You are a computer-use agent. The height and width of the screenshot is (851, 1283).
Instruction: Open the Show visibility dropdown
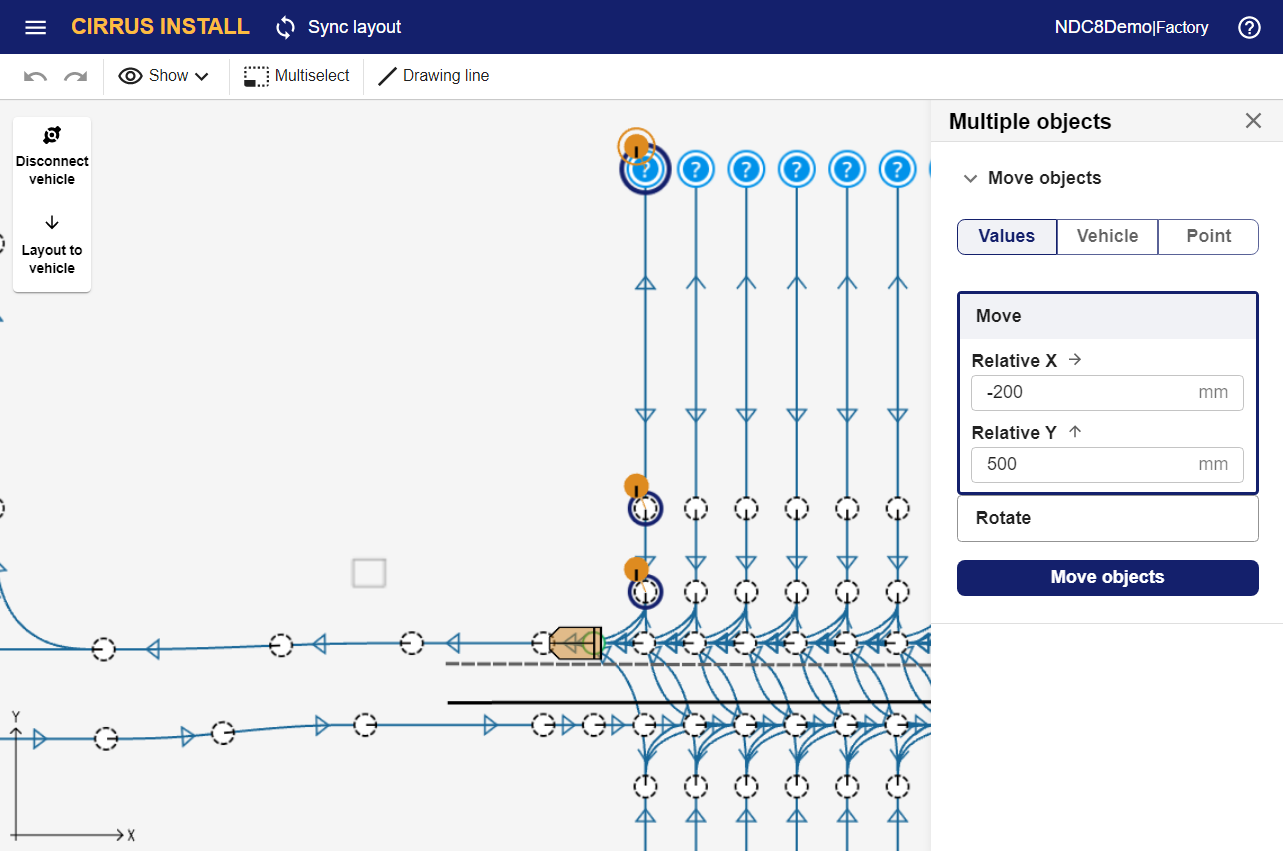pyautogui.click(x=165, y=76)
